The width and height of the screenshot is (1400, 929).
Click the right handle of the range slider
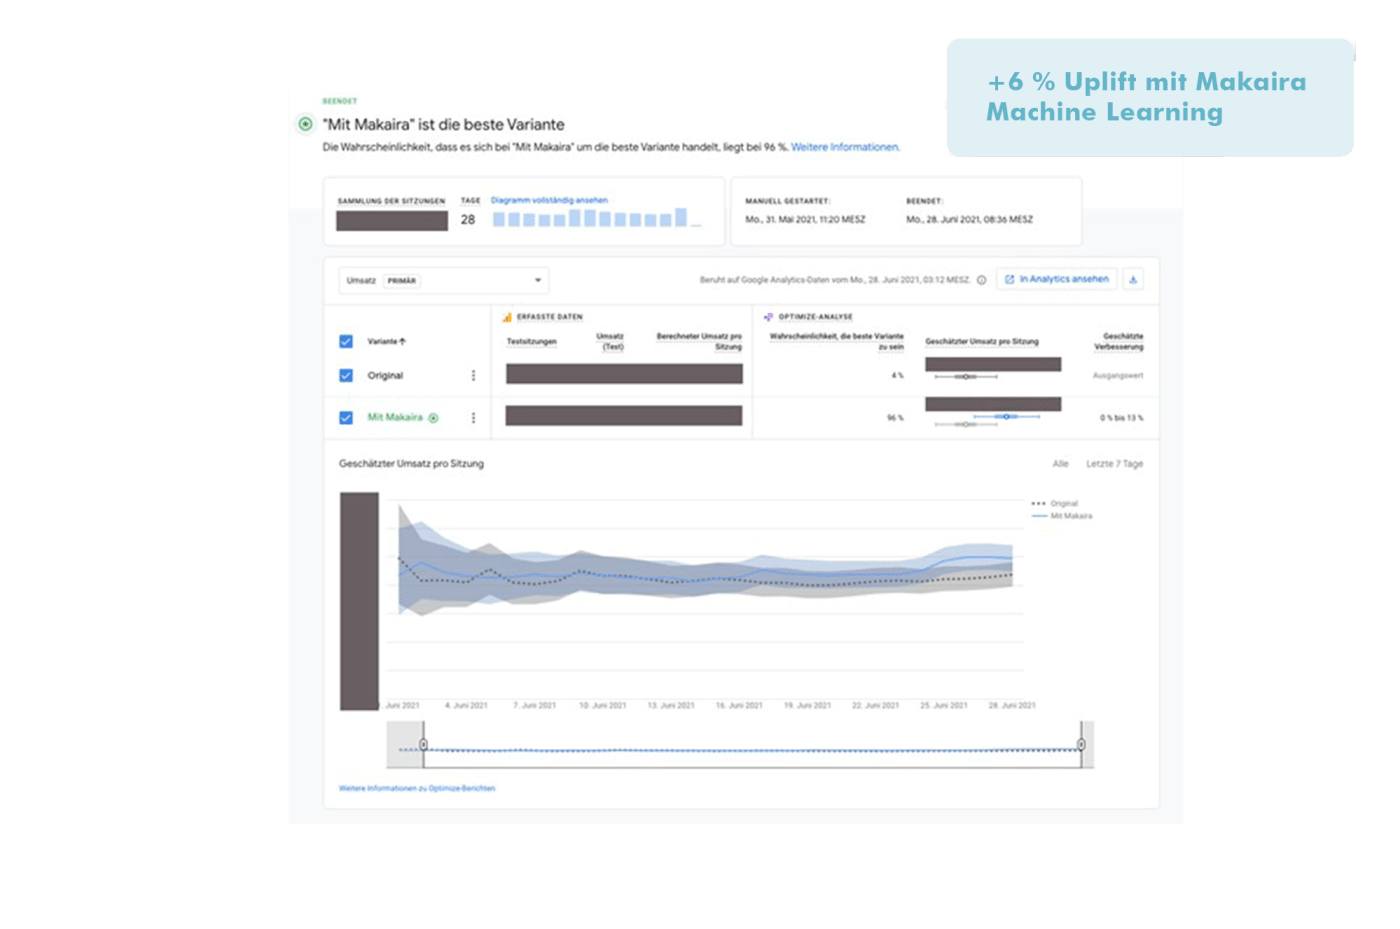point(1081,744)
